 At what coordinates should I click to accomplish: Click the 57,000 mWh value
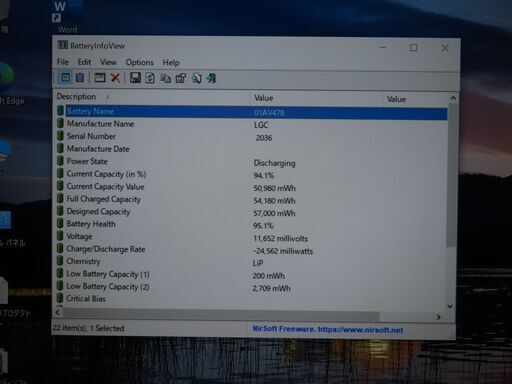coord(274,213)
